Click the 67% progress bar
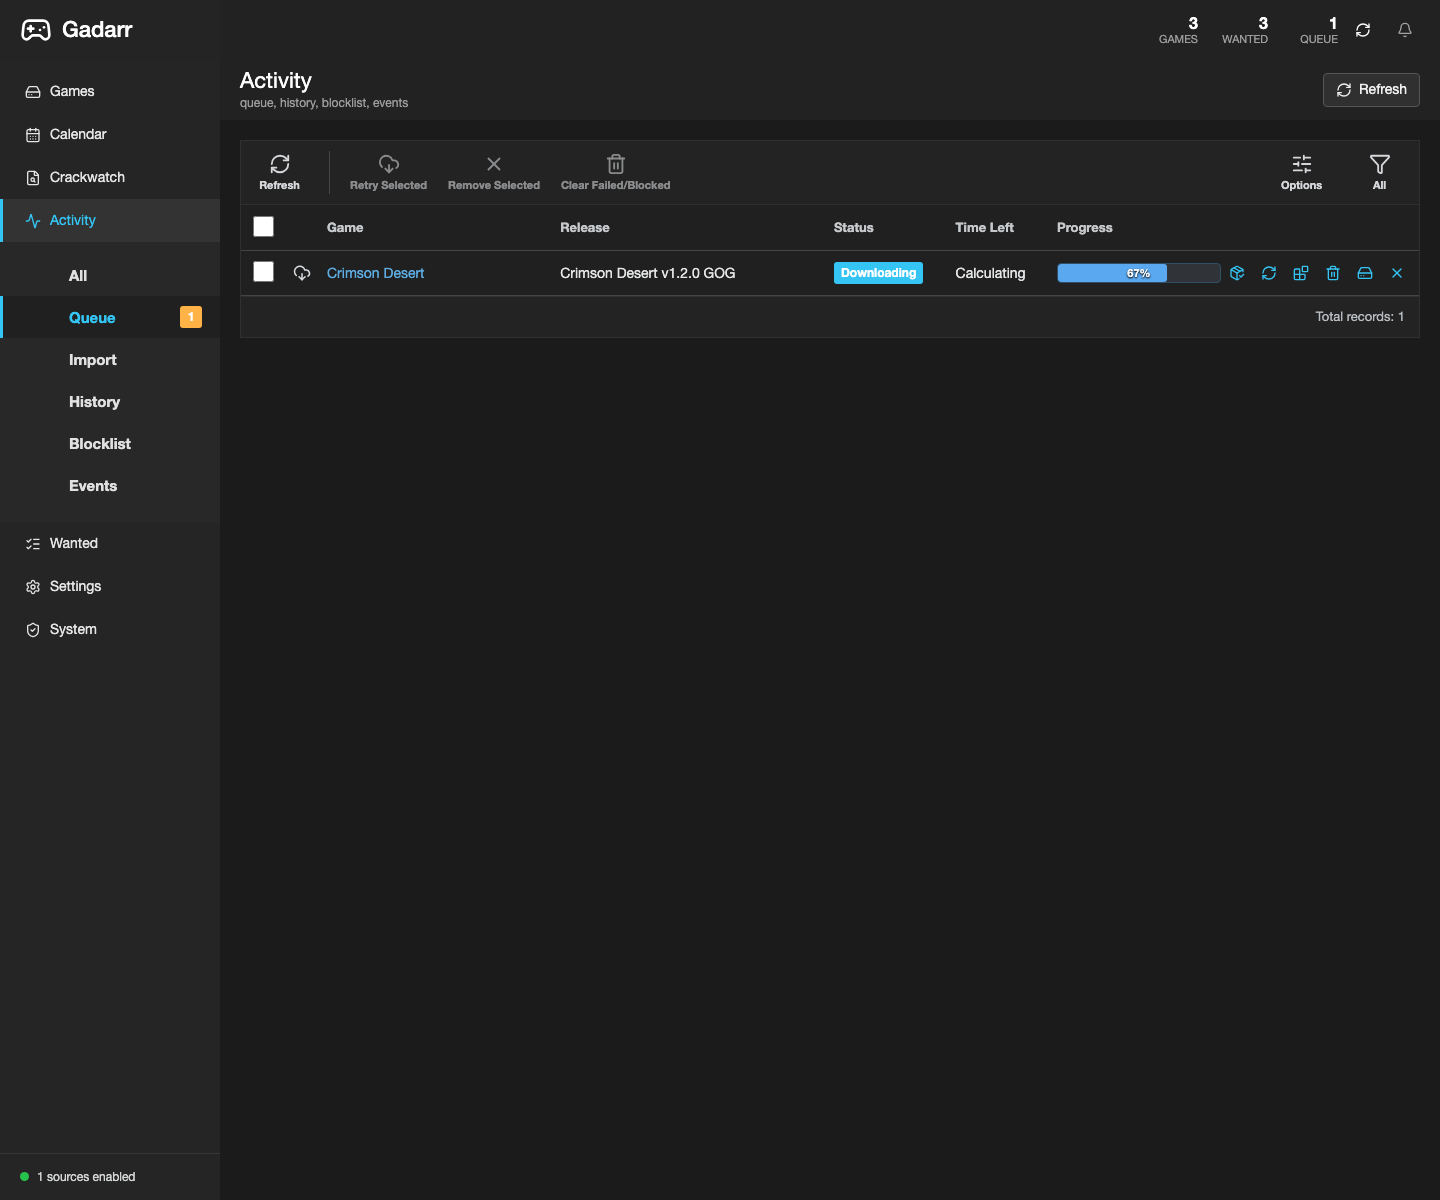The height and width of the screenshot is (1200, 1440). [x=1139, y=273]
